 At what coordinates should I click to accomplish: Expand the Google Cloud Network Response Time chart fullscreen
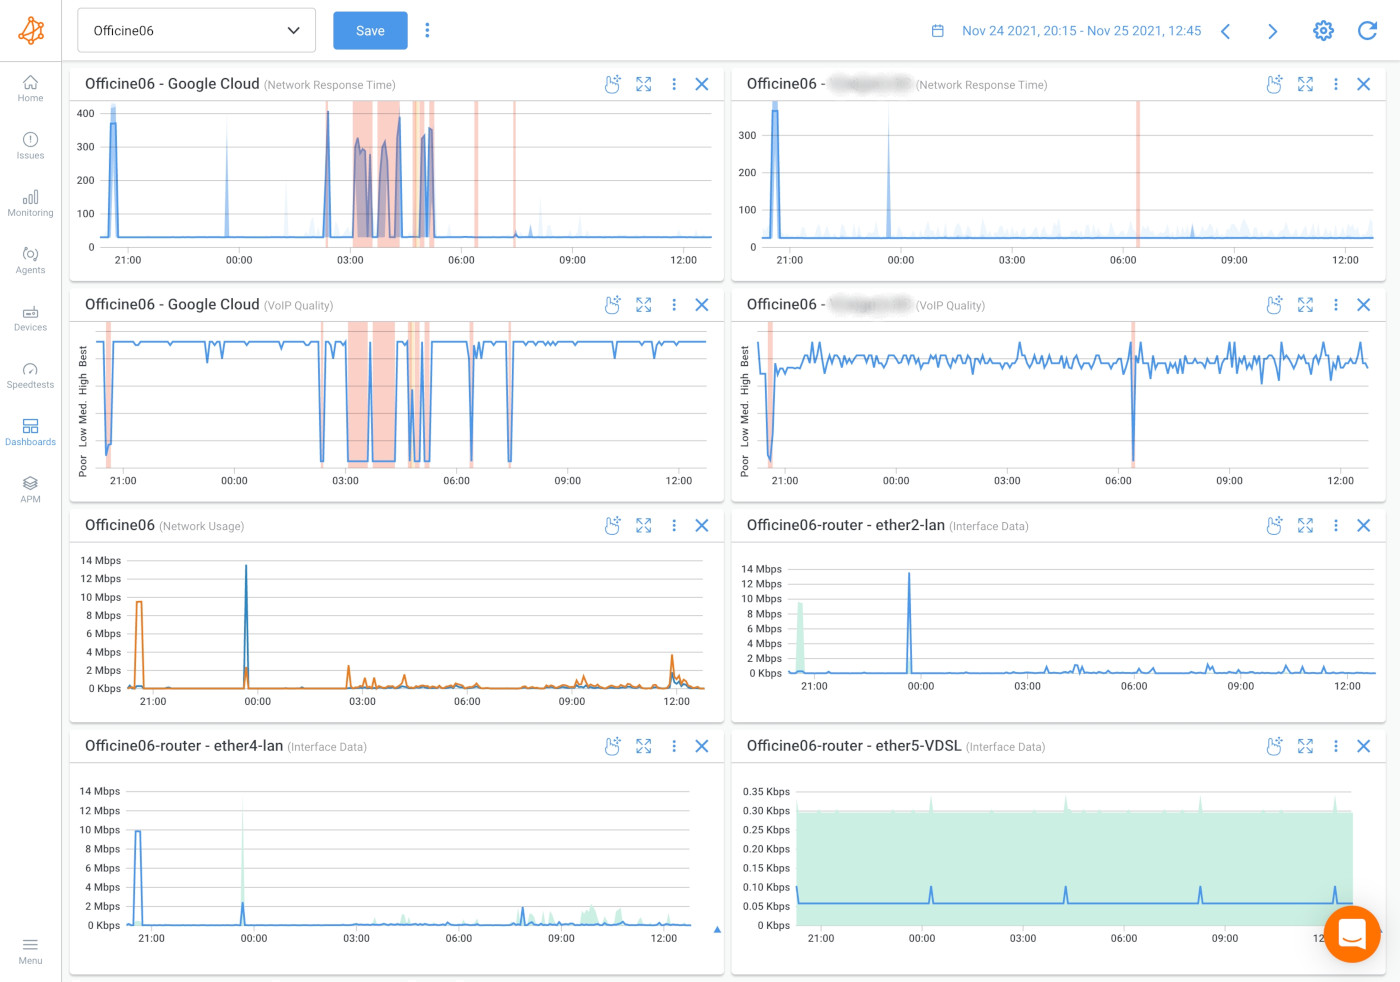[x=643, y=84]
